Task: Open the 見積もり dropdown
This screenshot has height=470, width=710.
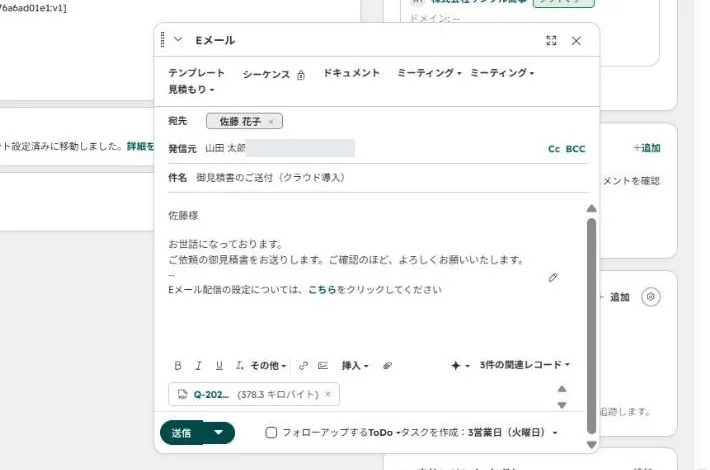Action: pos(191,90)
